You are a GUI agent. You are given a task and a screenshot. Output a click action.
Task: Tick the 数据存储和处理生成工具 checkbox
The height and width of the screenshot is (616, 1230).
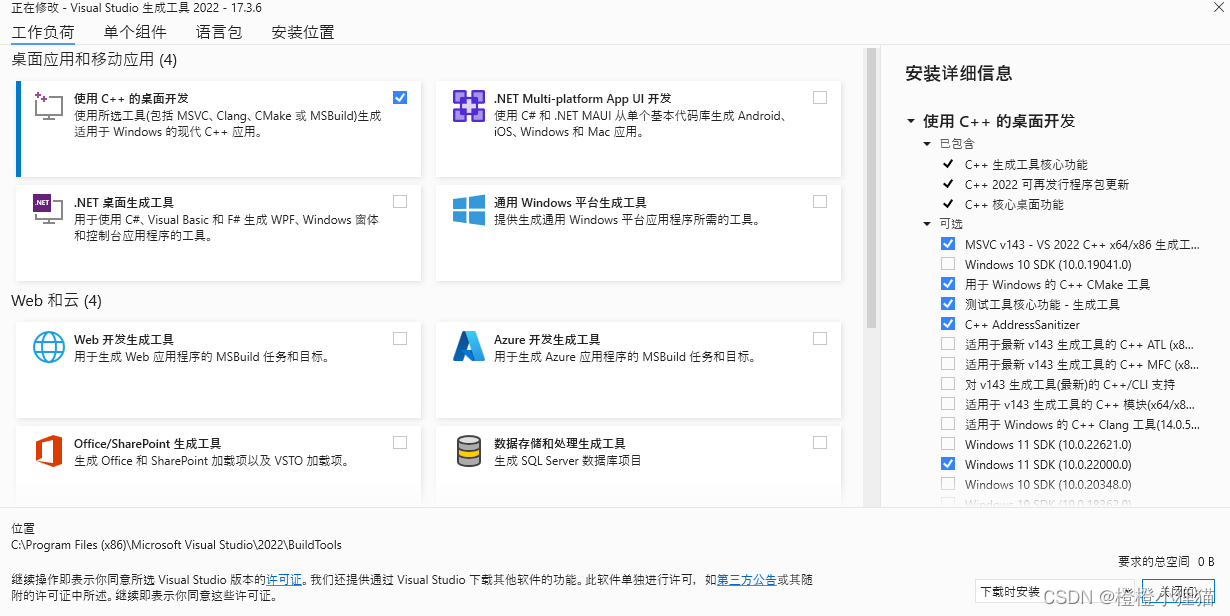tap(820, 443)
